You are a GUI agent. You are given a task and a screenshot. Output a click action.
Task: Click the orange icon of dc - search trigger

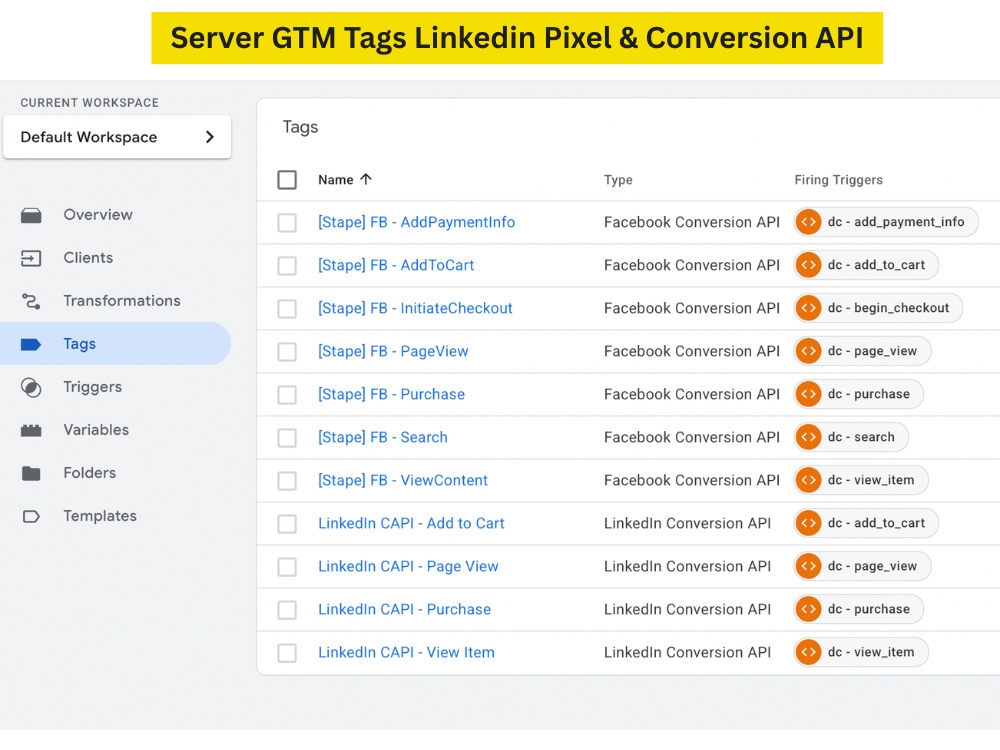(808, 437)
